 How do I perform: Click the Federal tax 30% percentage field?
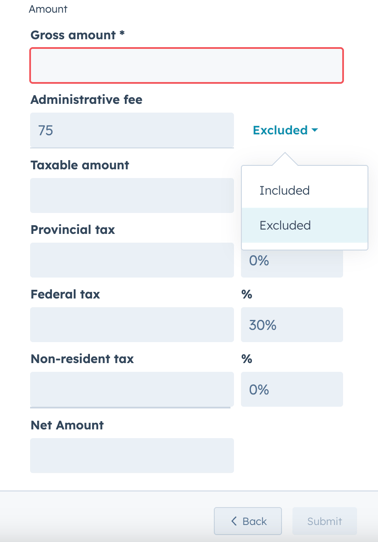click(x=292, y=325)
